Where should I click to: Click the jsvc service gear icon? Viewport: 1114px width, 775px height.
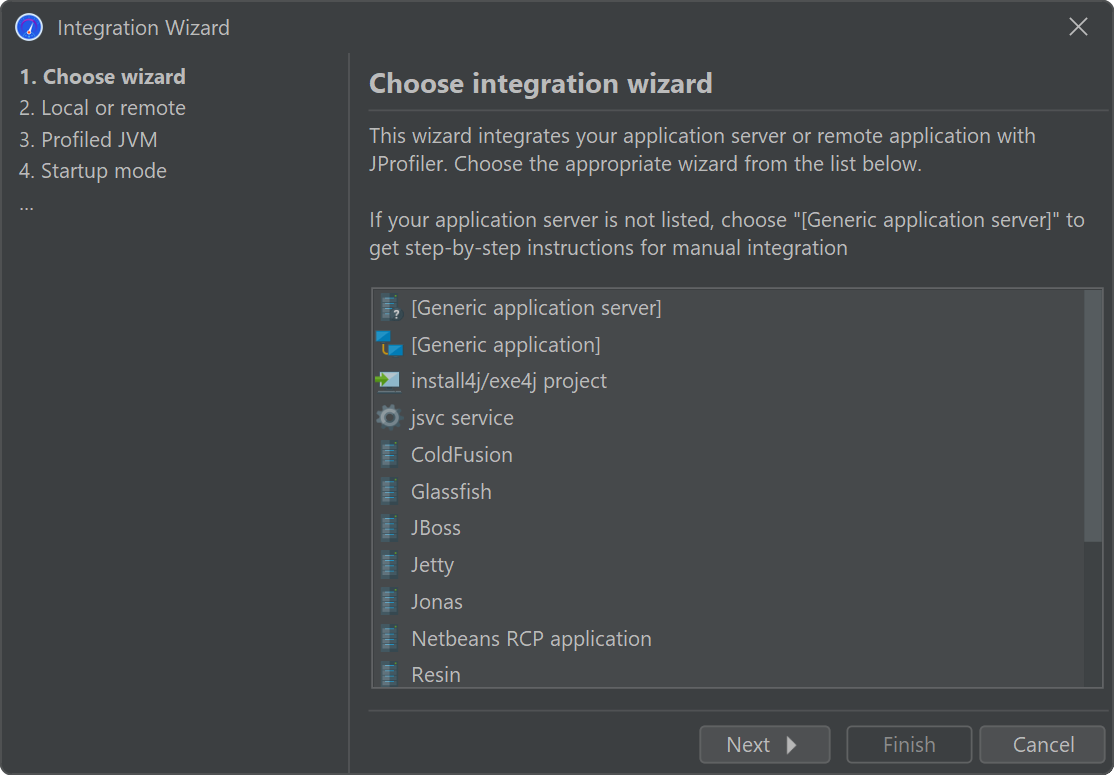click(x=388, y=418)
